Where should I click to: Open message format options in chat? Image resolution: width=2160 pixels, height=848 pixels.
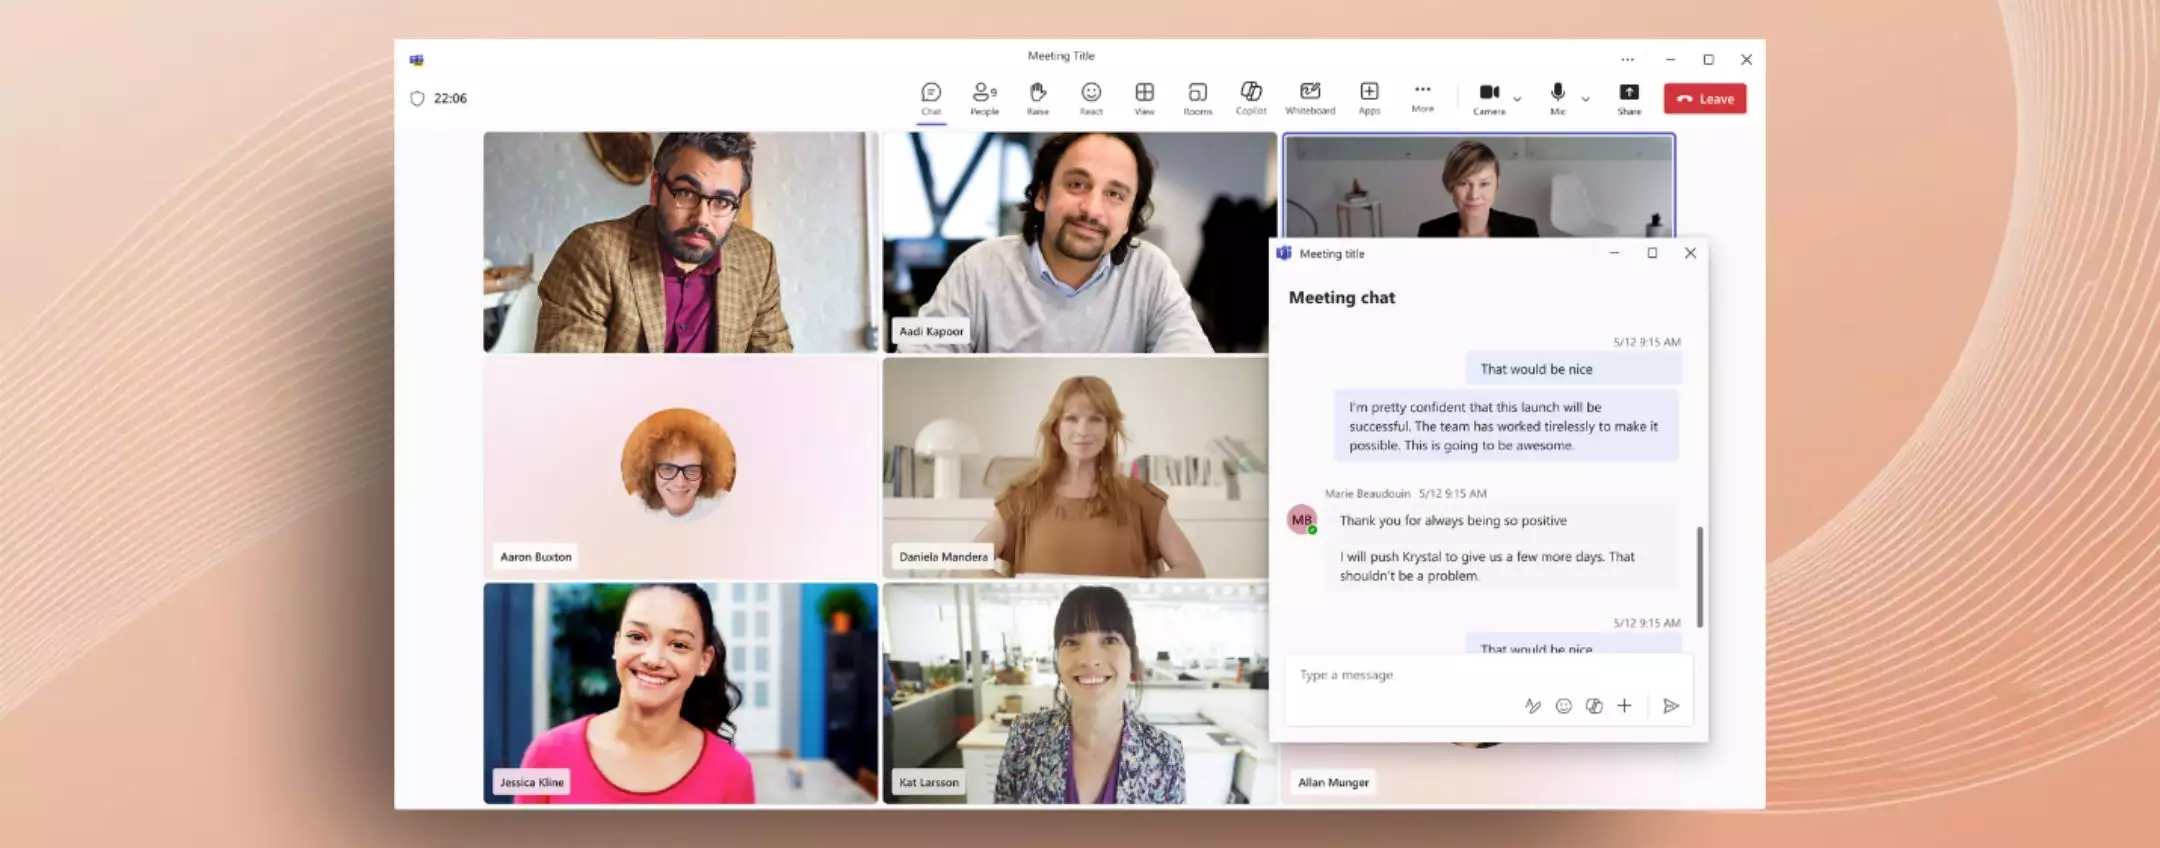pyautogui.click(x=1532, y=706)
